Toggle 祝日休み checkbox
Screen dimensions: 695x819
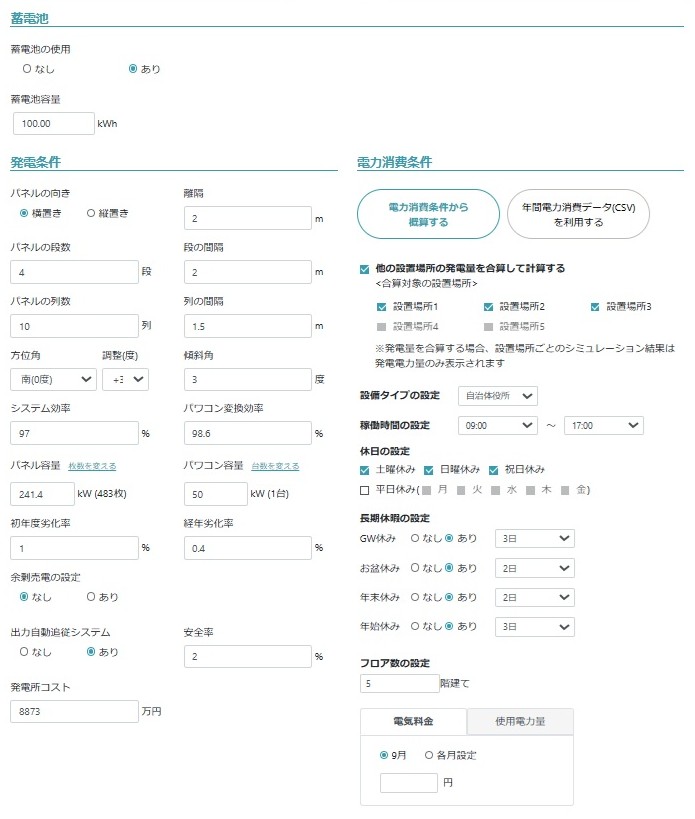coord(493,470)
